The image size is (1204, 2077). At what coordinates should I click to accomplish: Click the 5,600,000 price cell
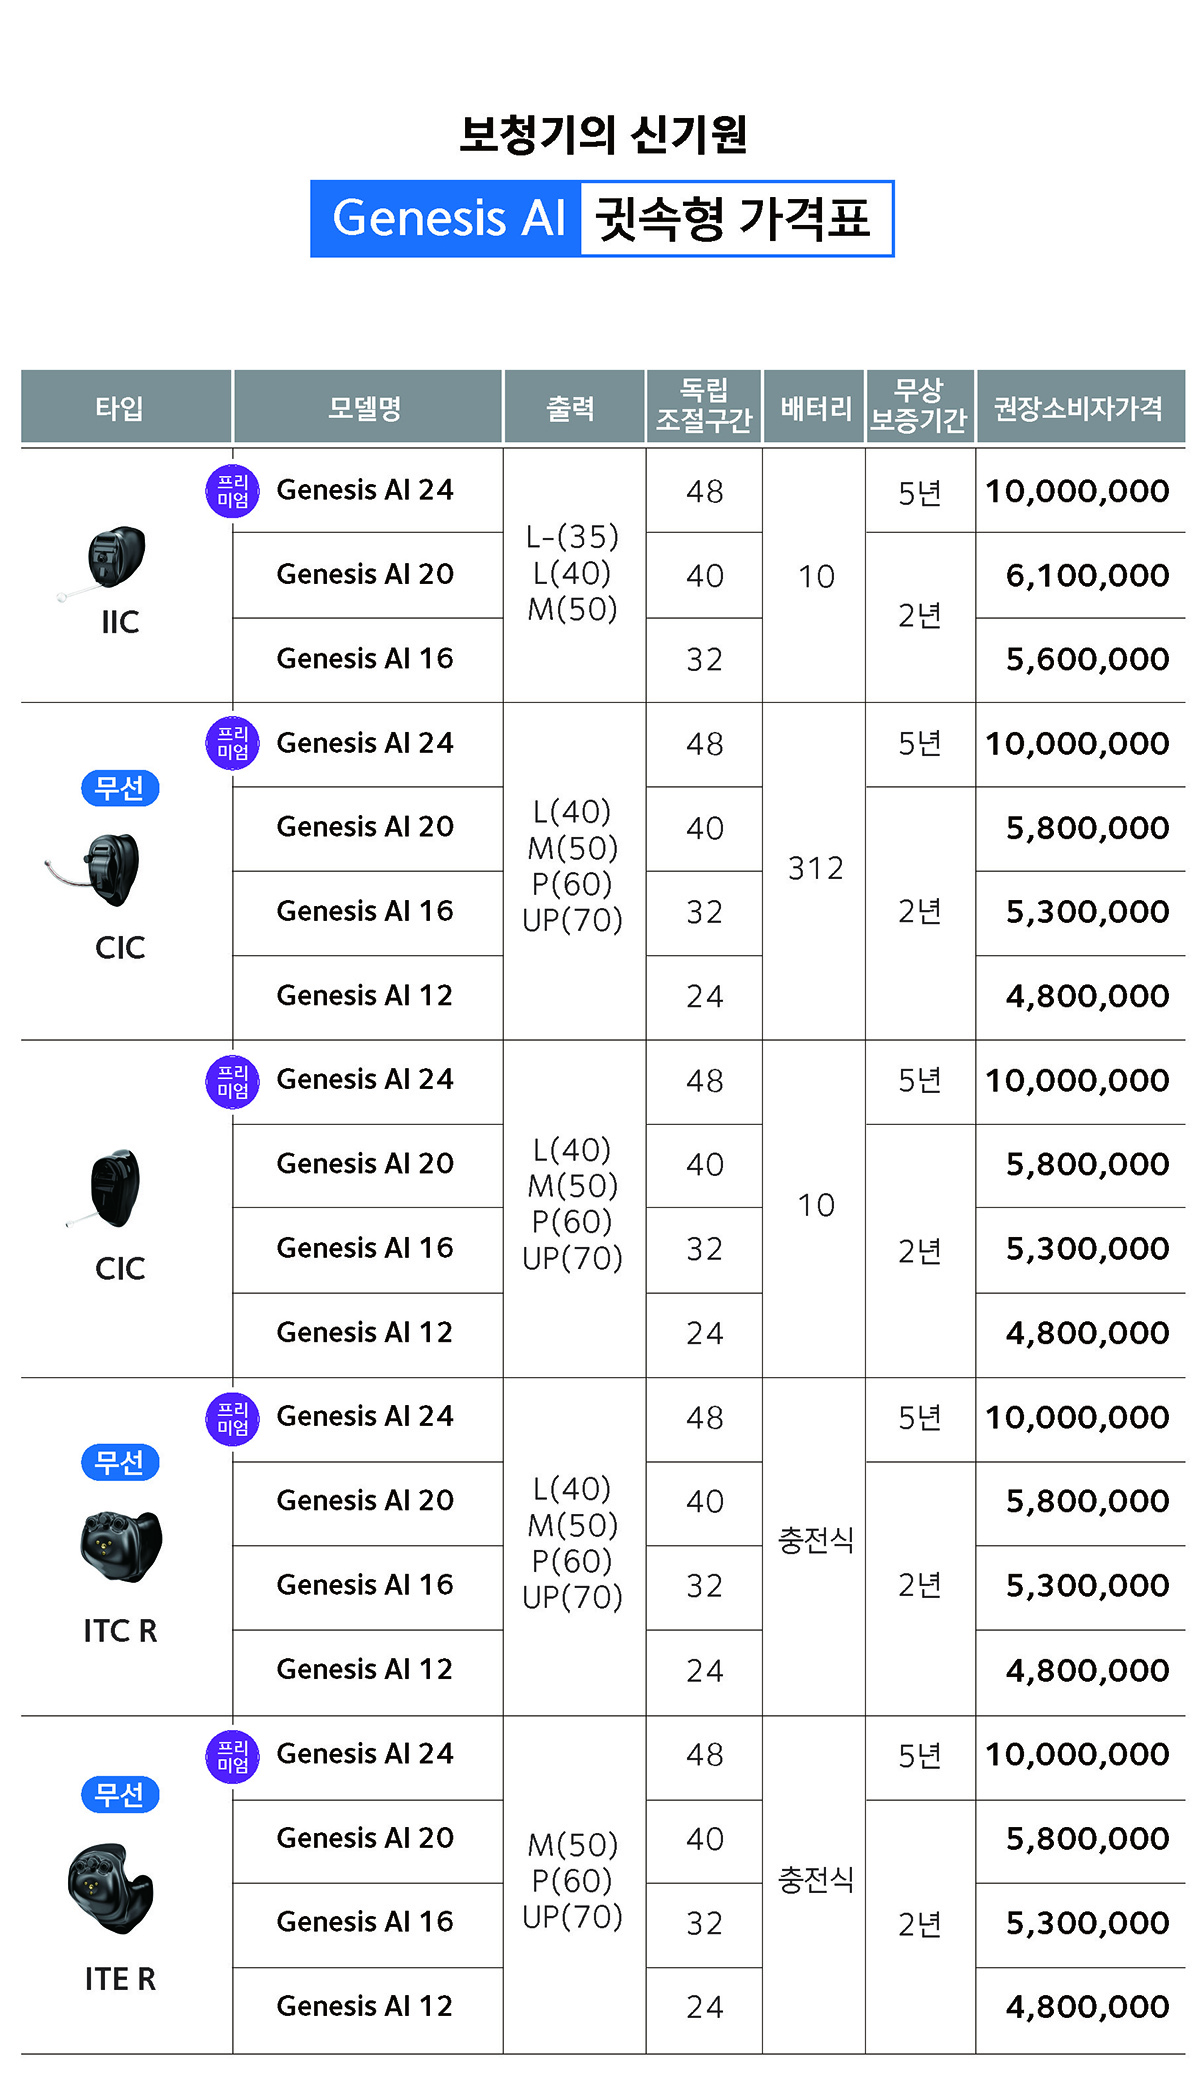click(1086, 659)
